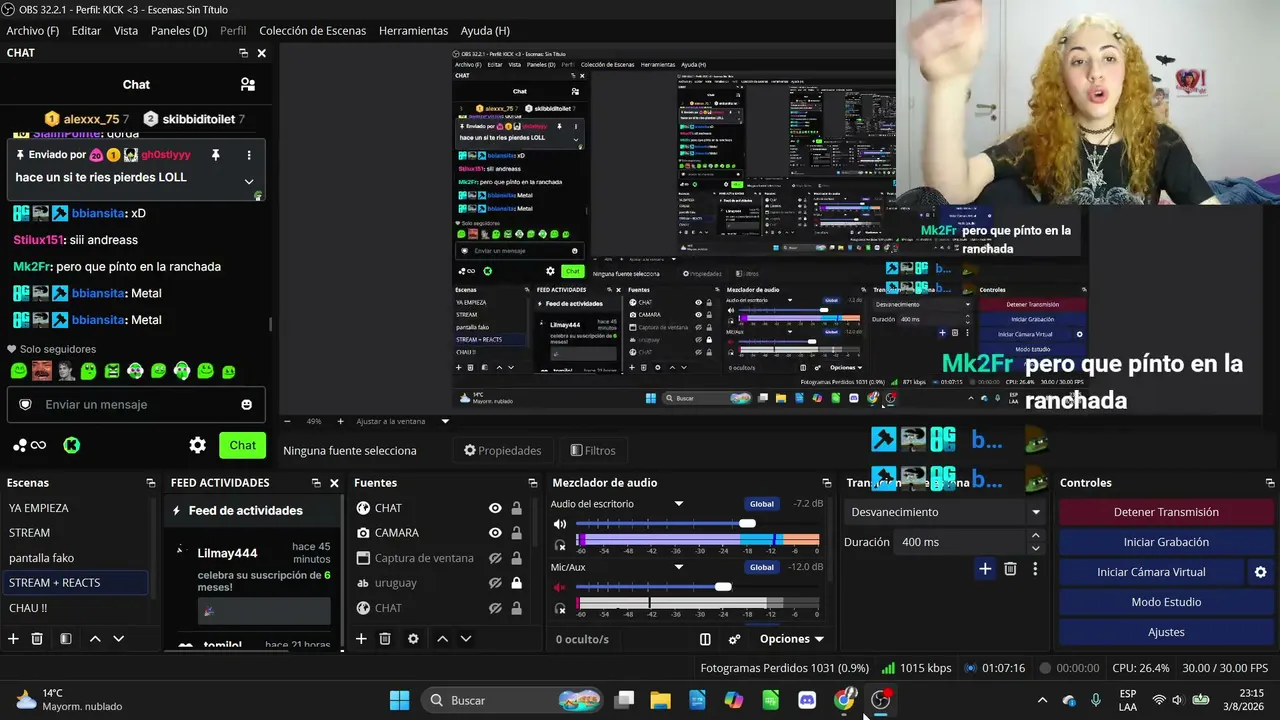Open chat user list icon
Screen dimensions: 1280x720
click(x=248, y=85)
